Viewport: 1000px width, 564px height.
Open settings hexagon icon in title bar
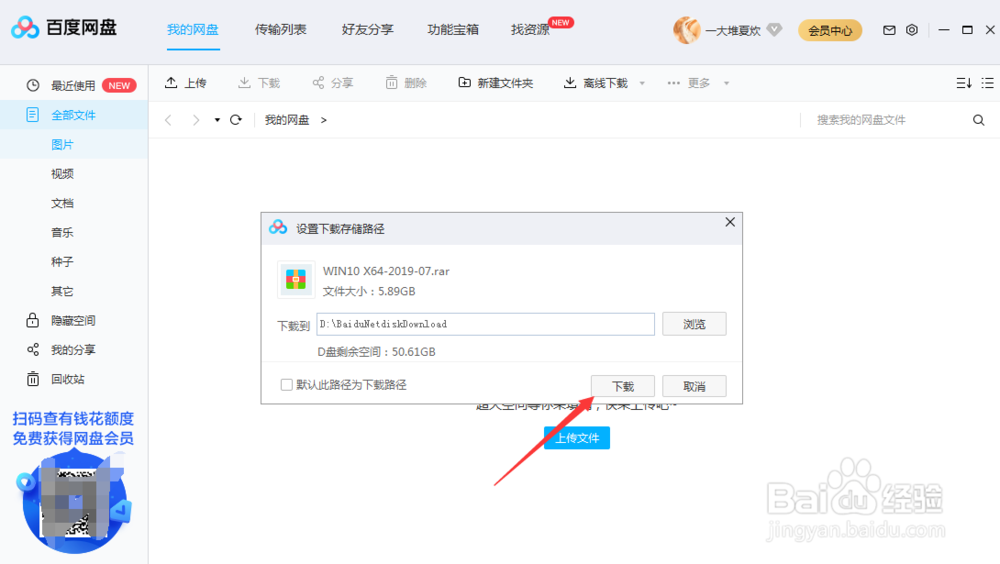pyautogui.click(x=912, y=30)
